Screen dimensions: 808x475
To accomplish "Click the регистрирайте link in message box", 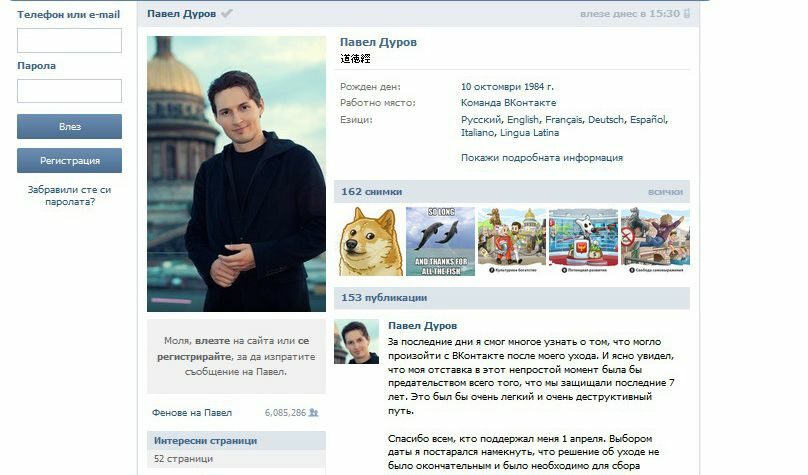I will pos(194,357).
